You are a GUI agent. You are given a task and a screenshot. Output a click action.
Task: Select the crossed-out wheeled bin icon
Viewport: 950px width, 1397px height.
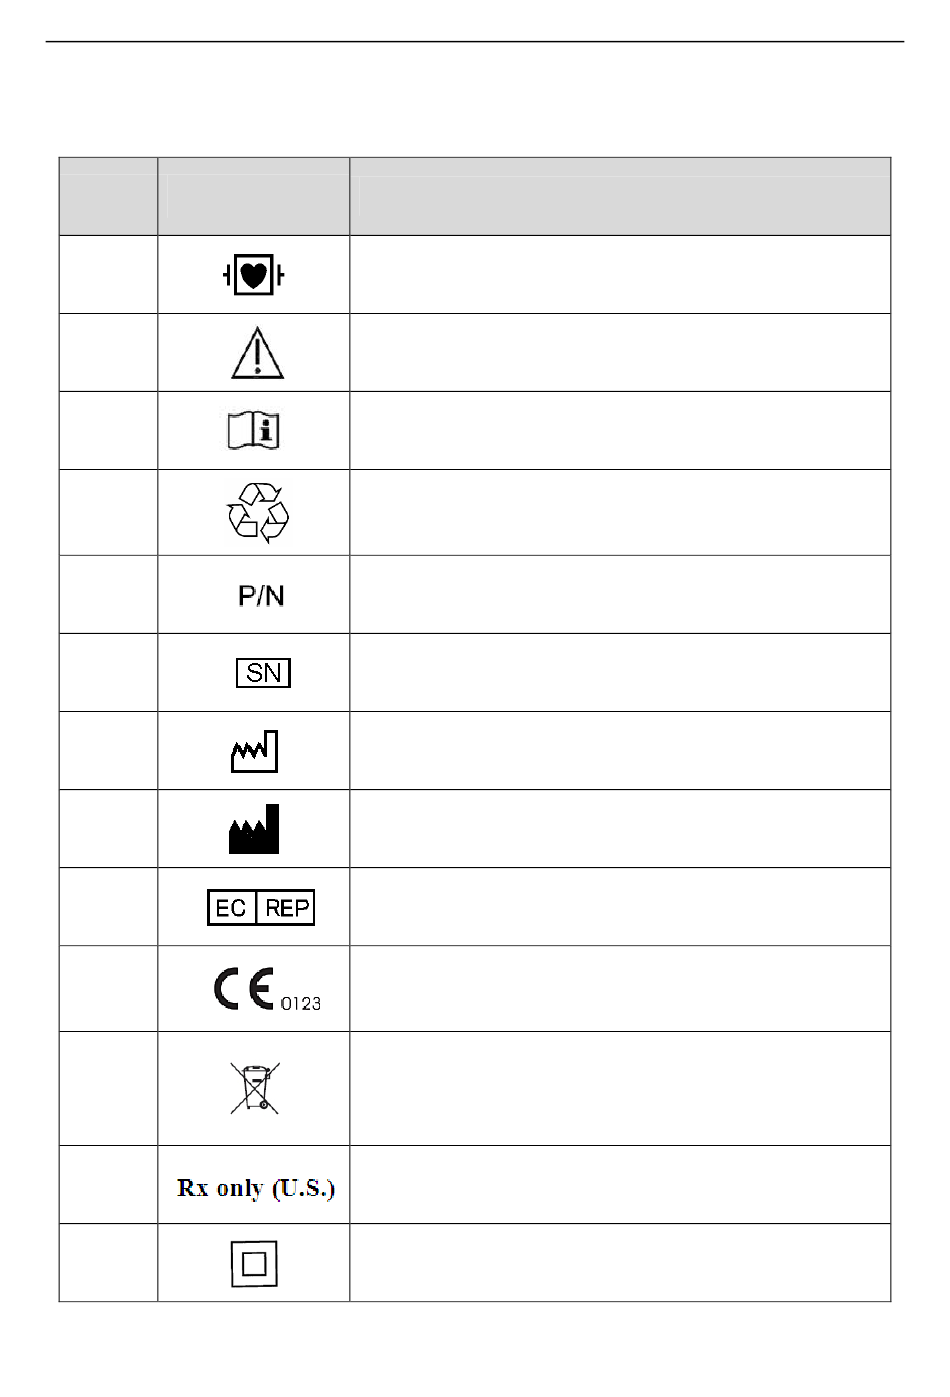255,1088
